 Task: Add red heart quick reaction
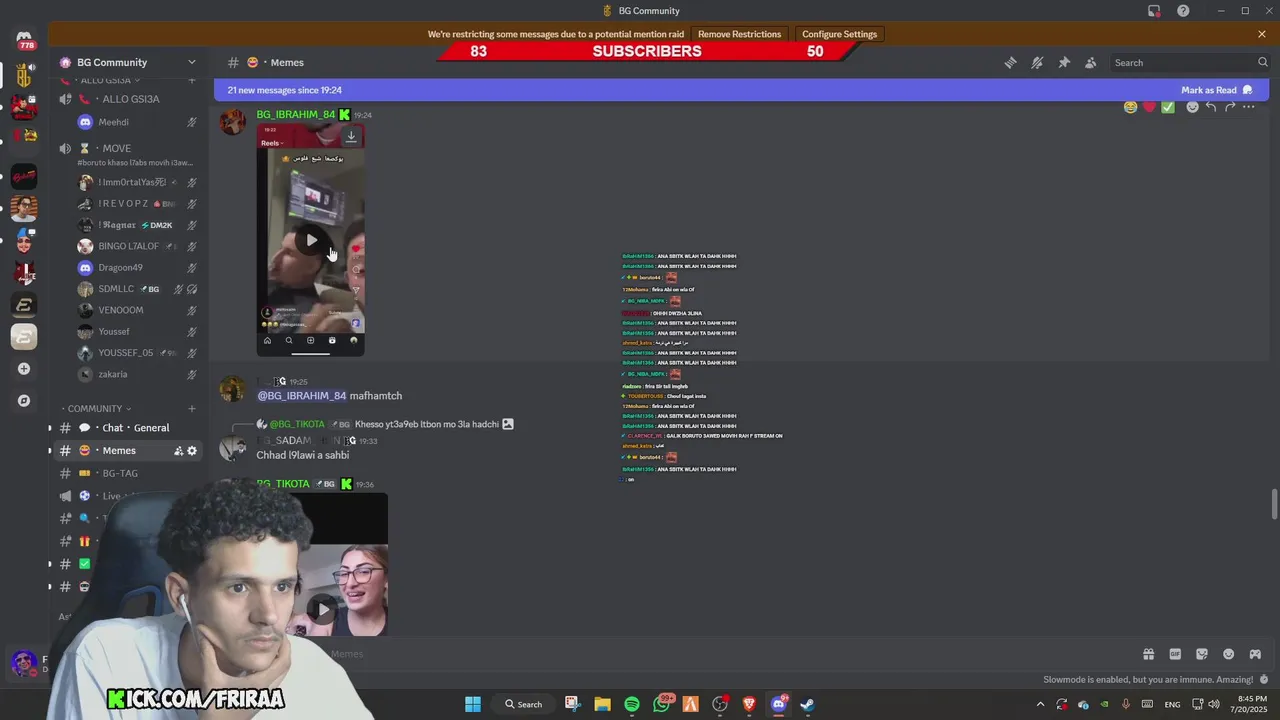tap(1149, 107)
